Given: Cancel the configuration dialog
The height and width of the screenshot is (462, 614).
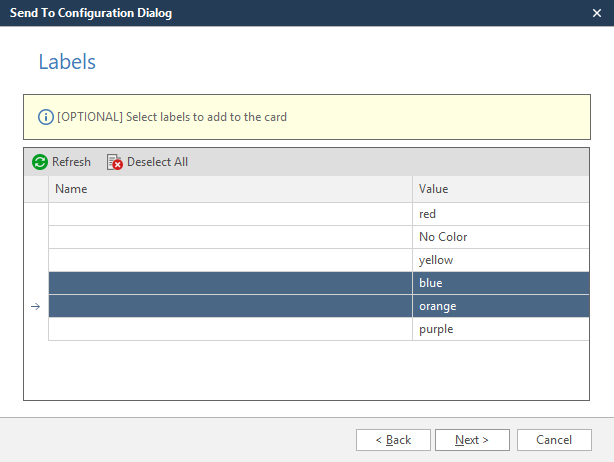Looking at the screenshot, I should [x=553, y=440].
